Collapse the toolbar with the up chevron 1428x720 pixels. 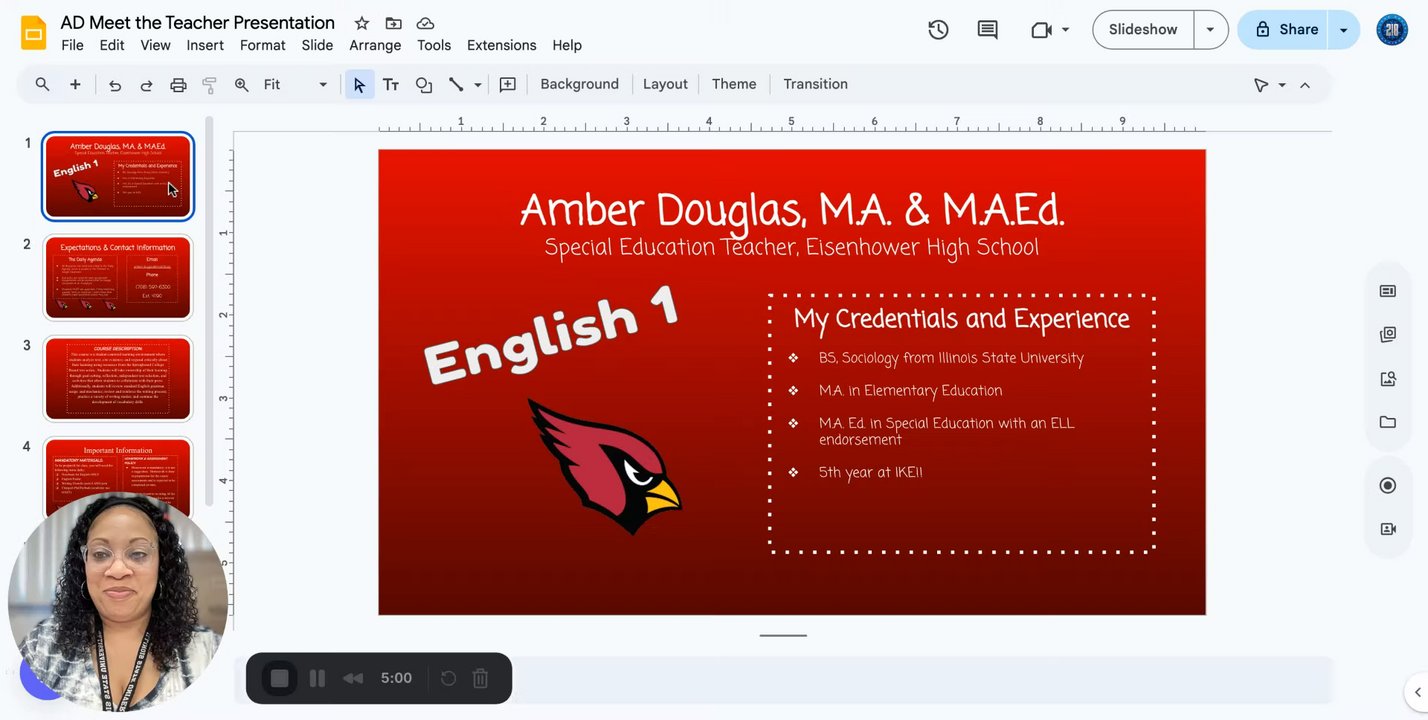(x=1305, y=85)
